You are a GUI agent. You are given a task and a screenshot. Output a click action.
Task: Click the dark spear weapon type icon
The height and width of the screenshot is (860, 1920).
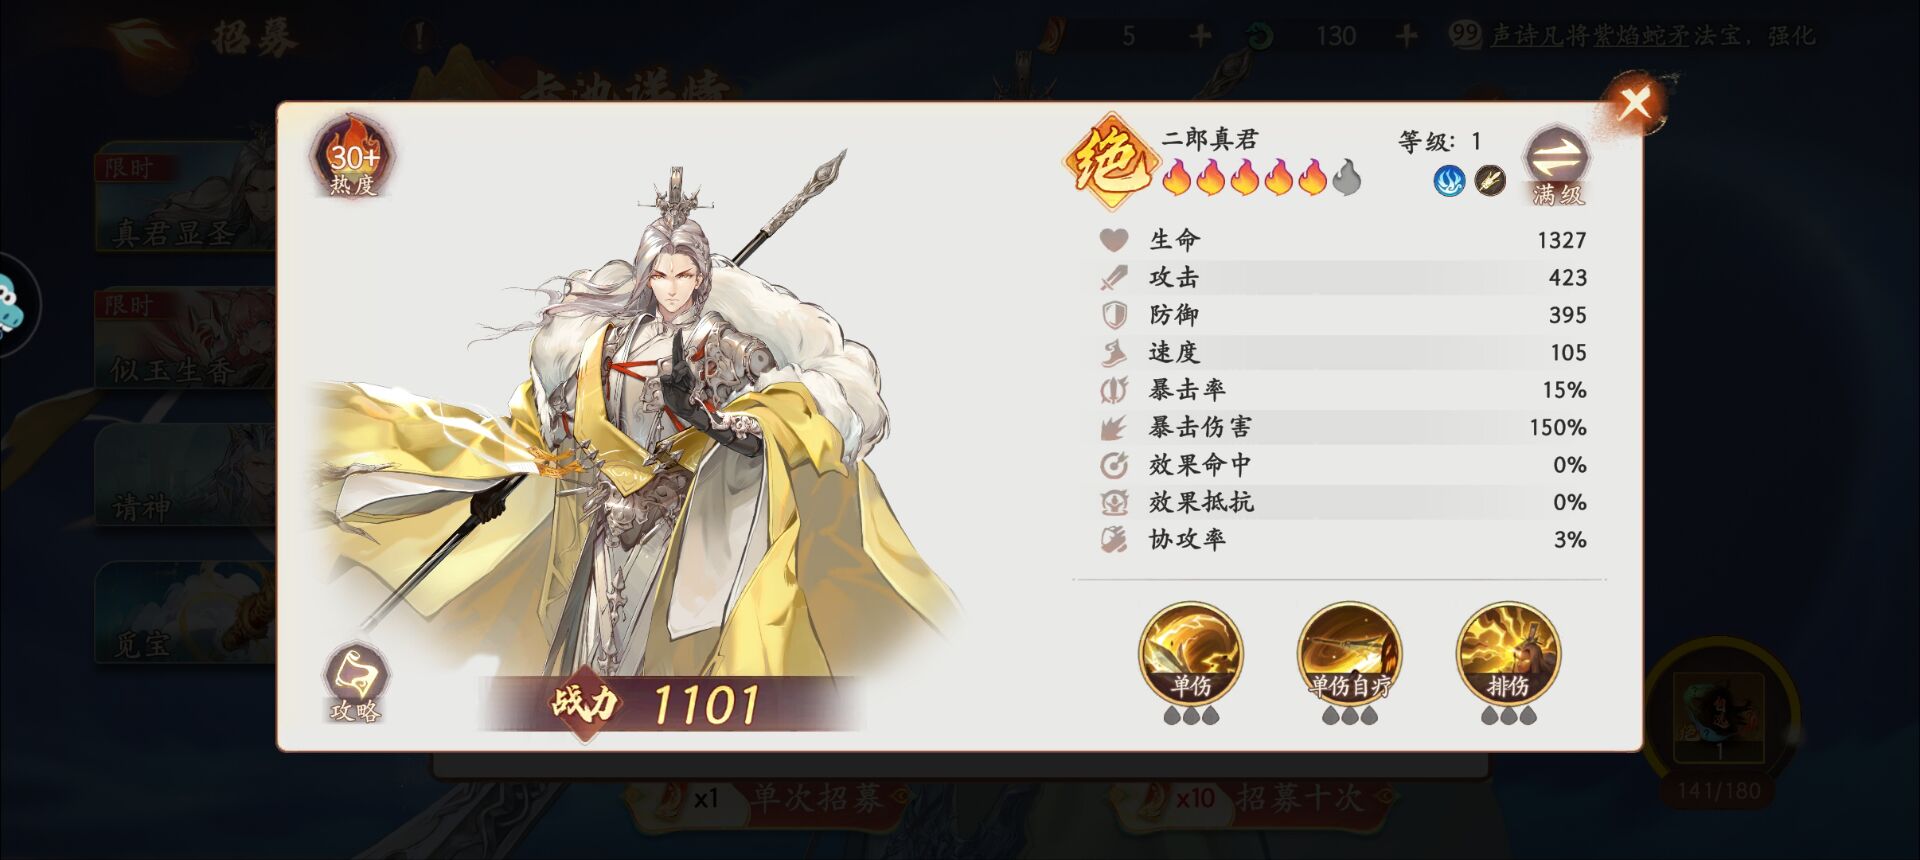pyautogui.click(x=1490, y=181)
